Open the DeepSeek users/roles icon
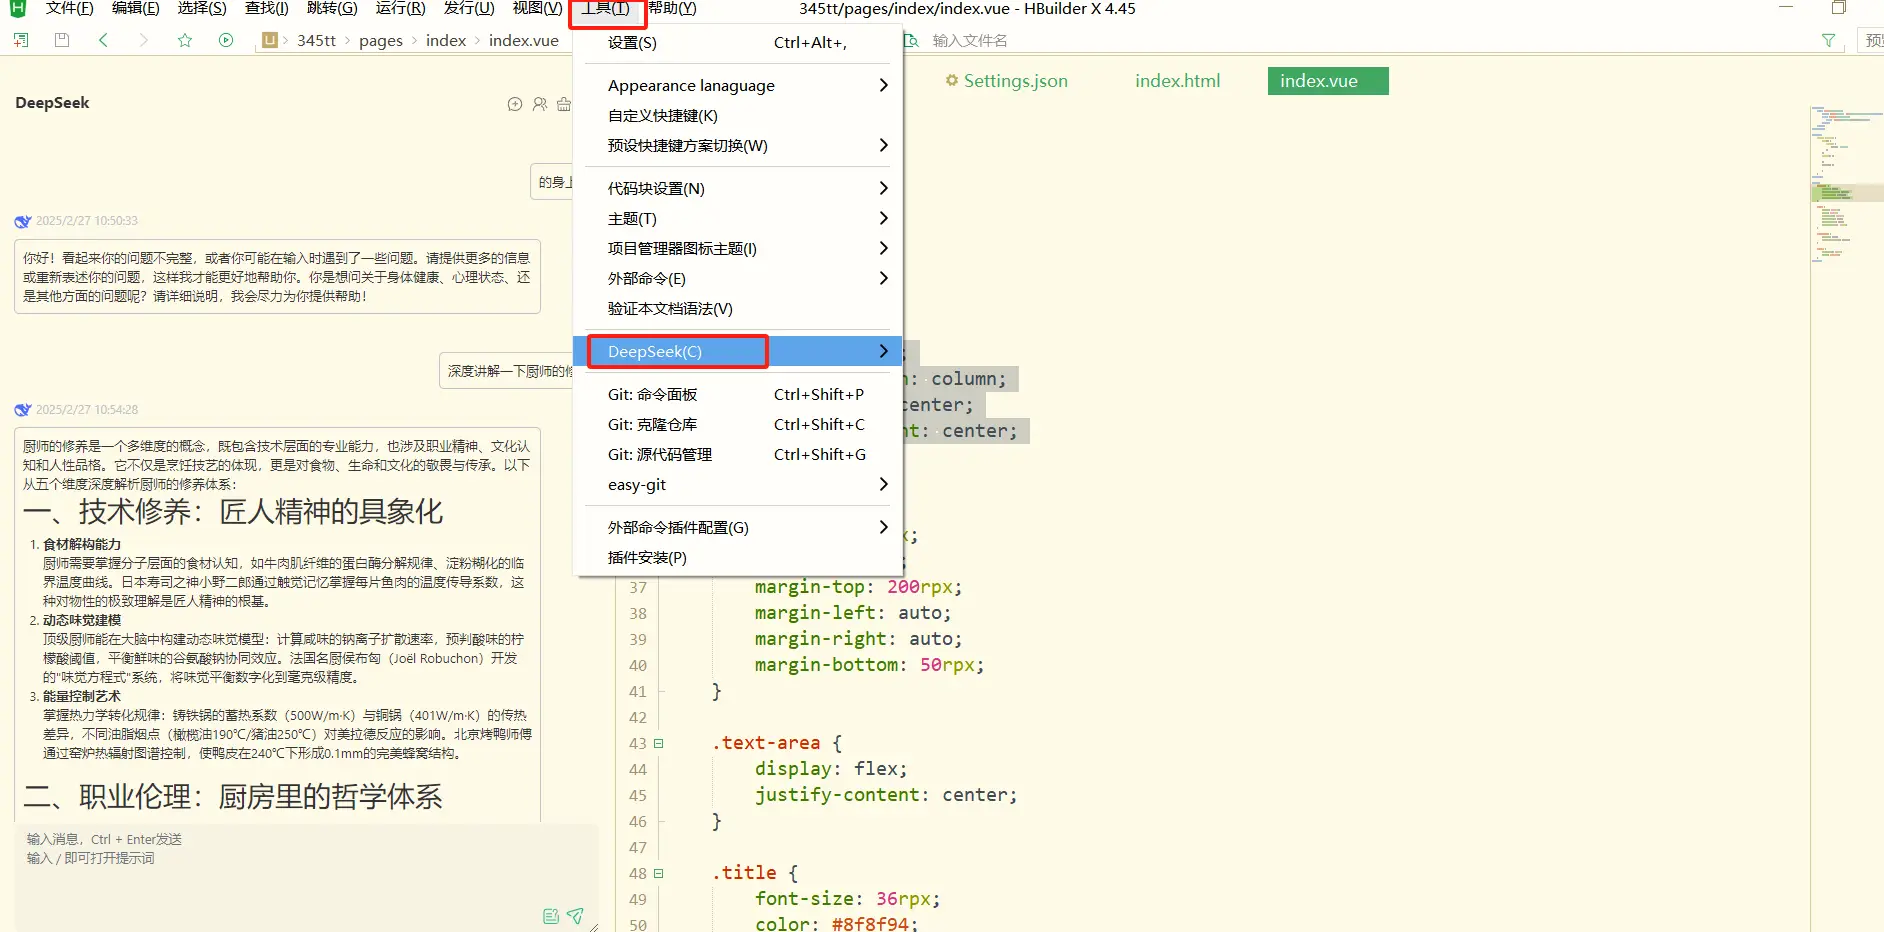 tap(540, 104)
